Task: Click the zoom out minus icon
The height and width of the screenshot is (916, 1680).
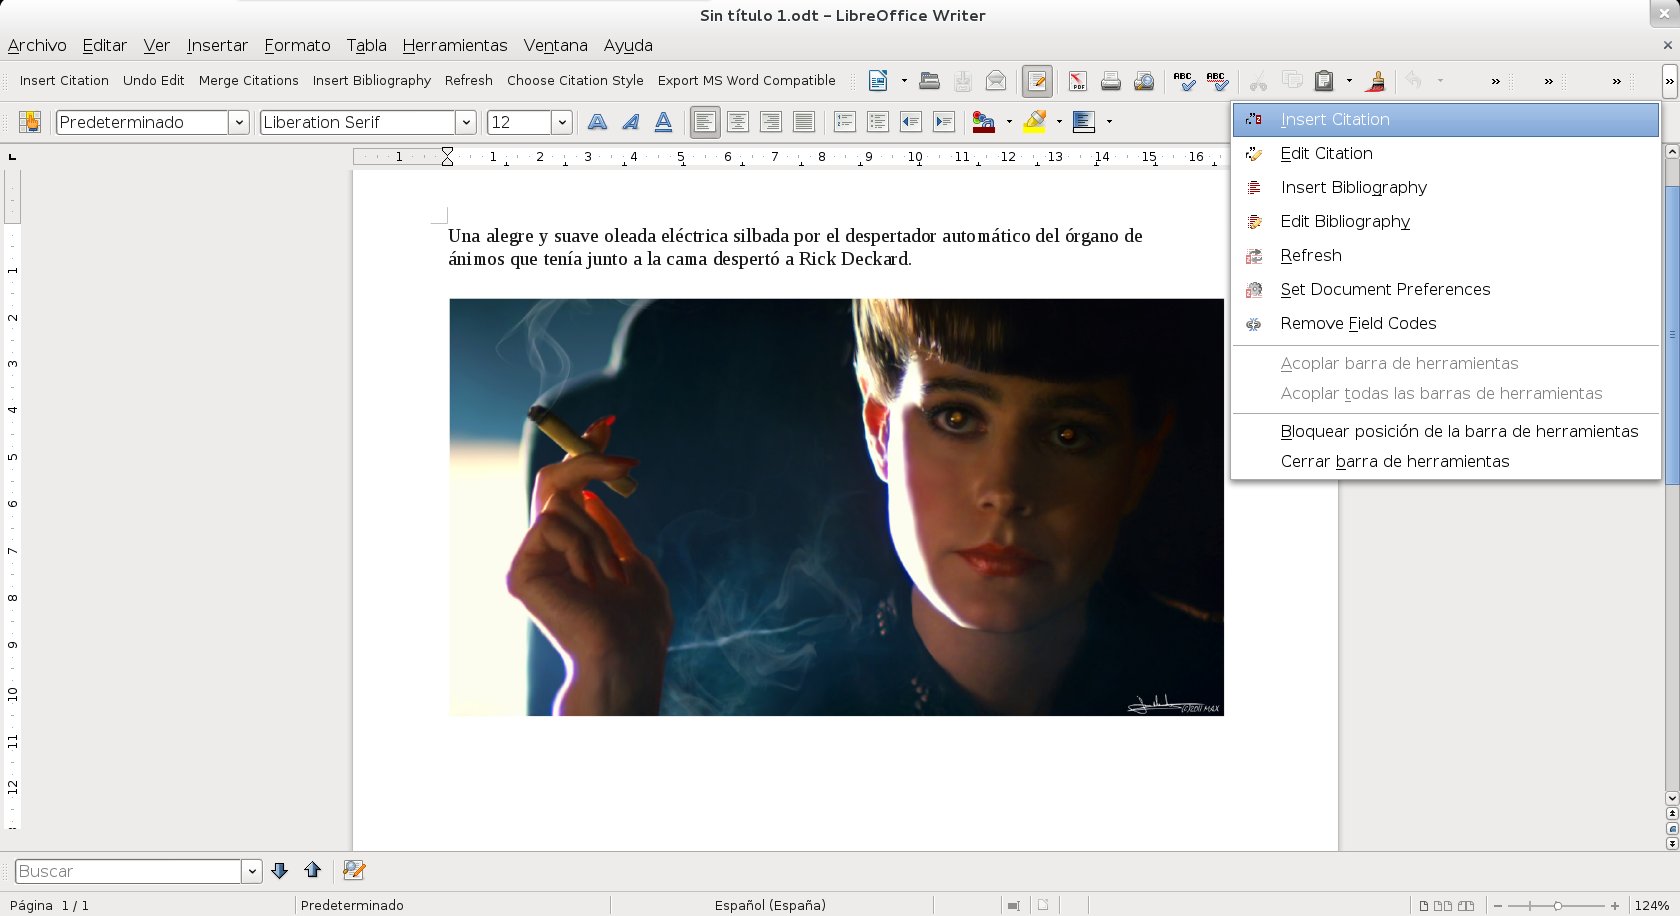Action: [1498, 906]
